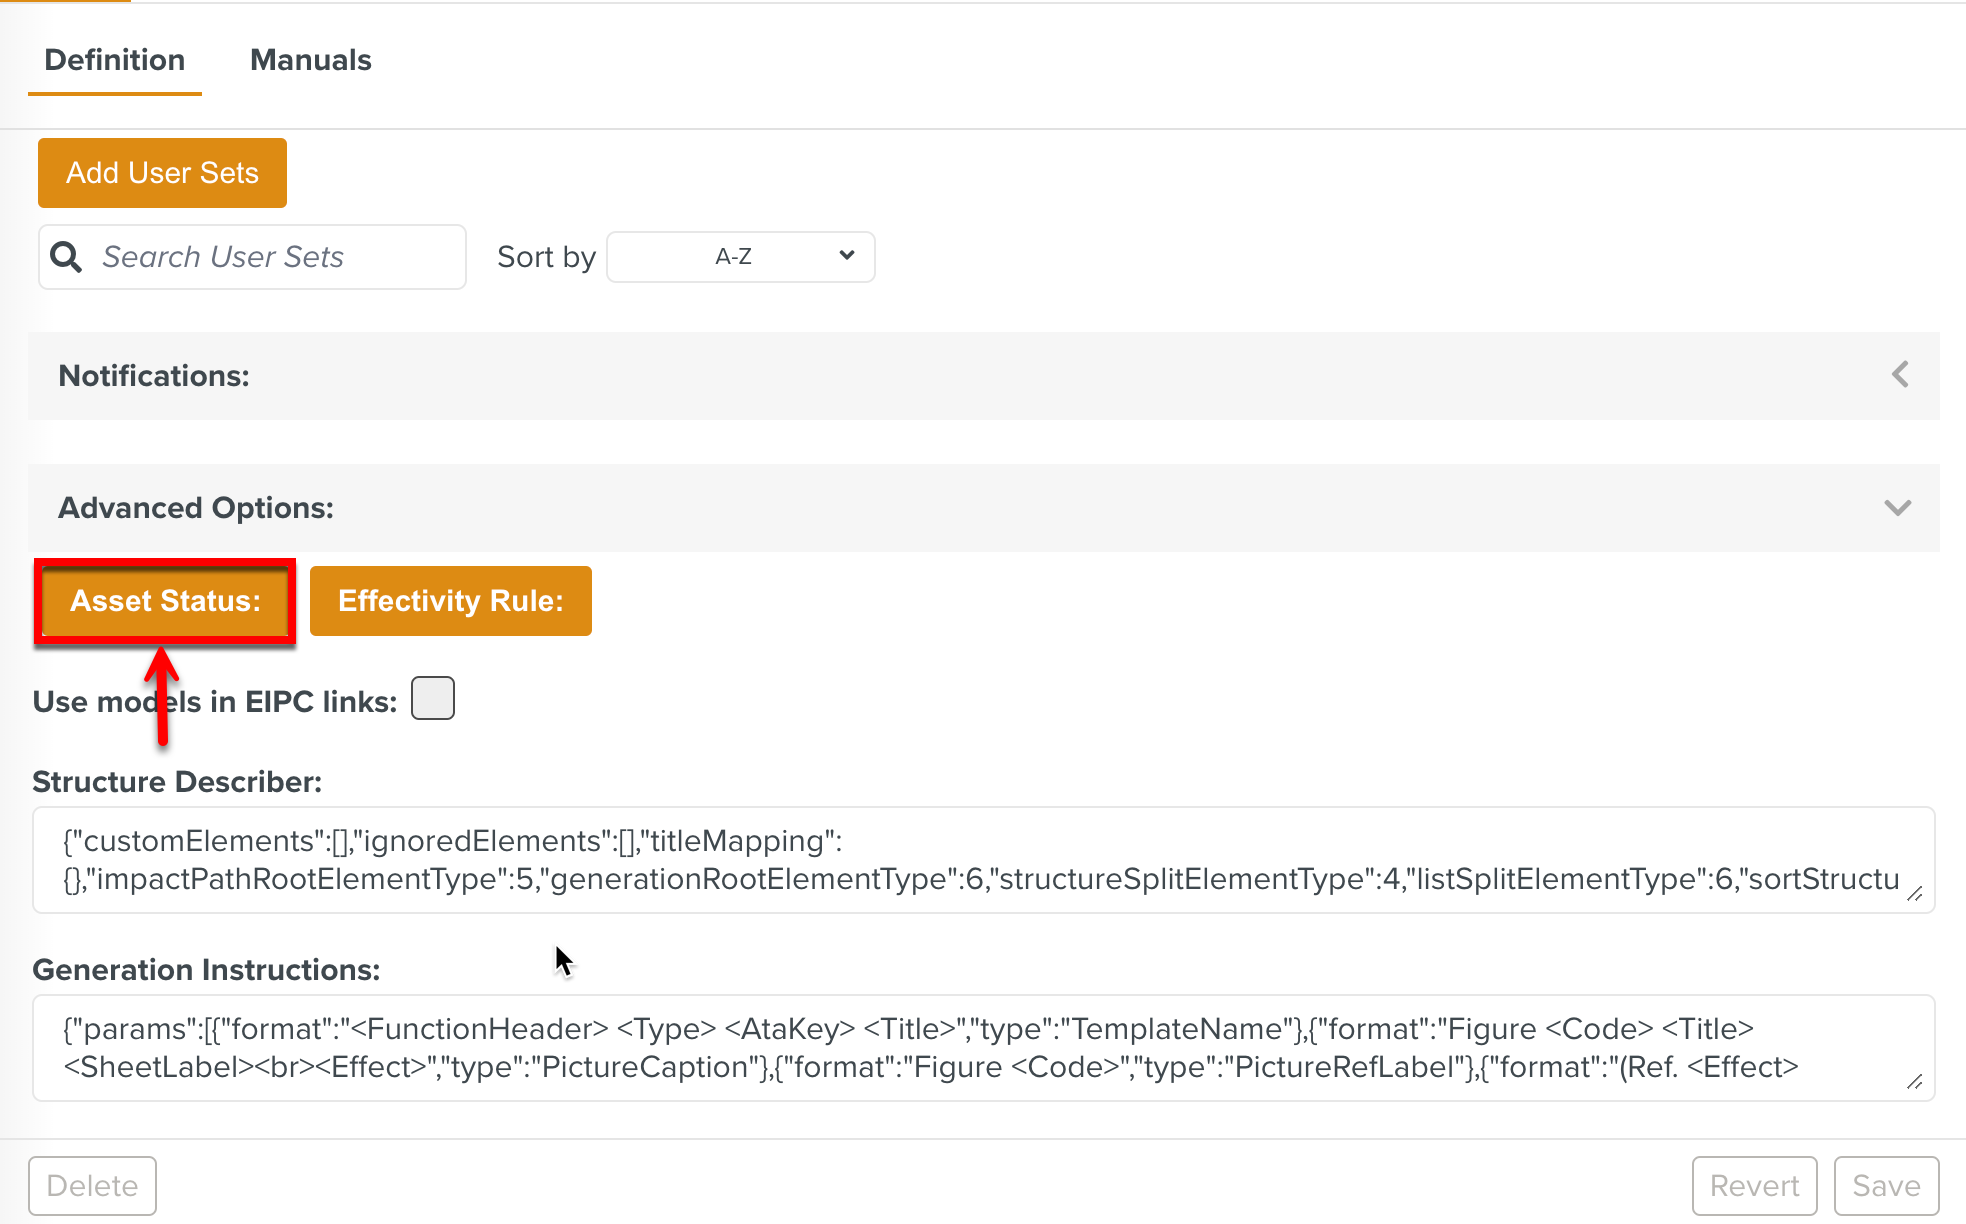1966x1224 pixels.
Task: Click the Add User Sets button
Action: point(162,173)
